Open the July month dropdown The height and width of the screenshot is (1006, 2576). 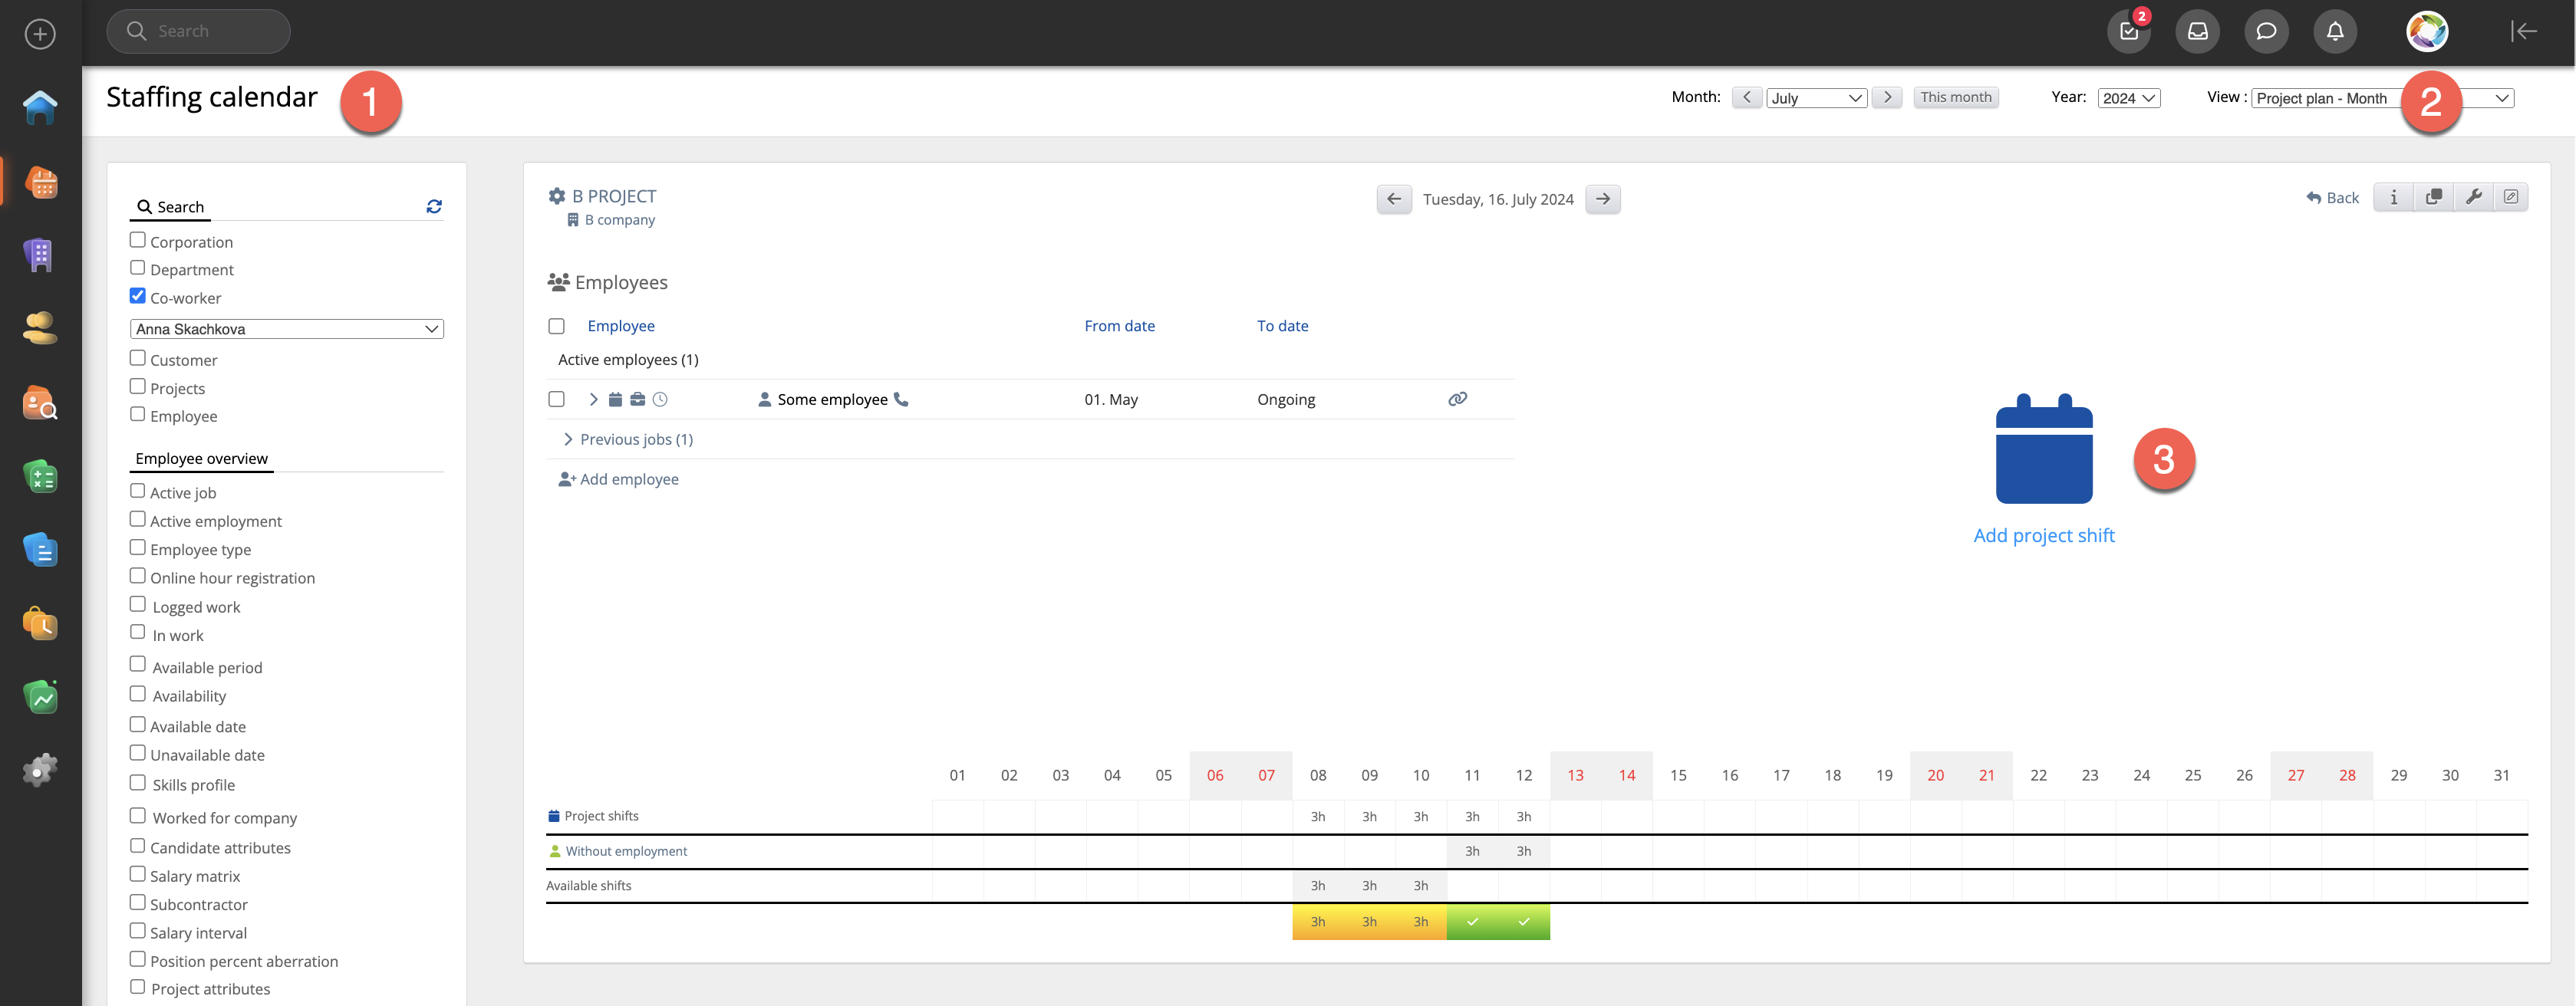pos(1816,98)
